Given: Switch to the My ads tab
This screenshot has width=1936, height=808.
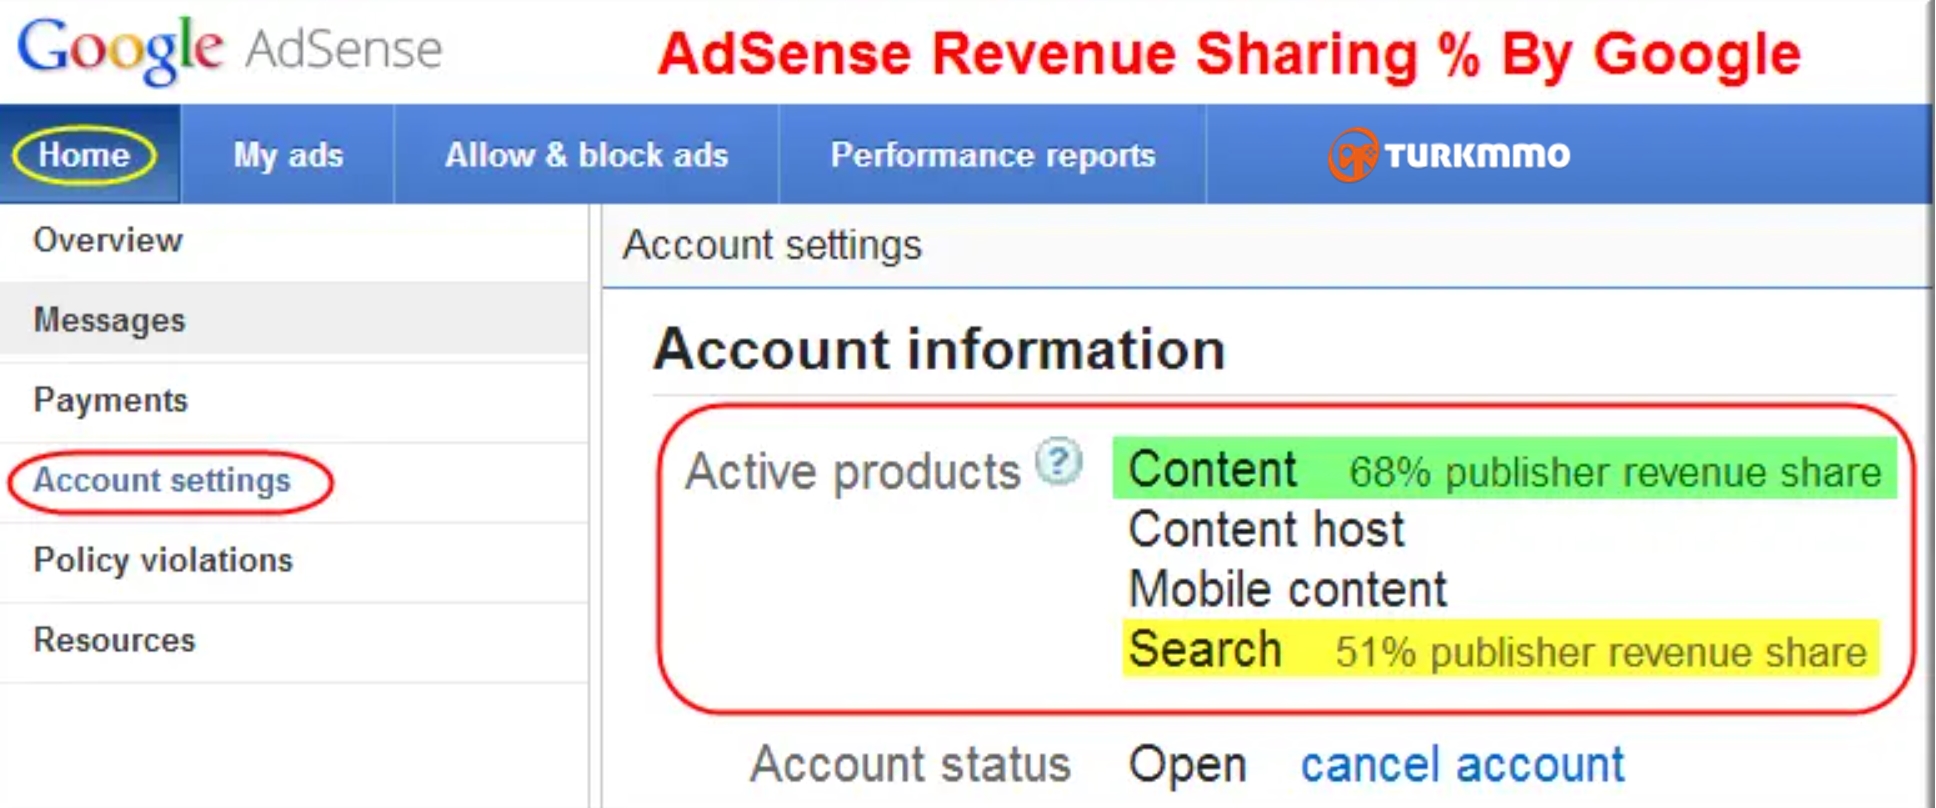Looking at the screenshot, I should click(x=288, y=155).
